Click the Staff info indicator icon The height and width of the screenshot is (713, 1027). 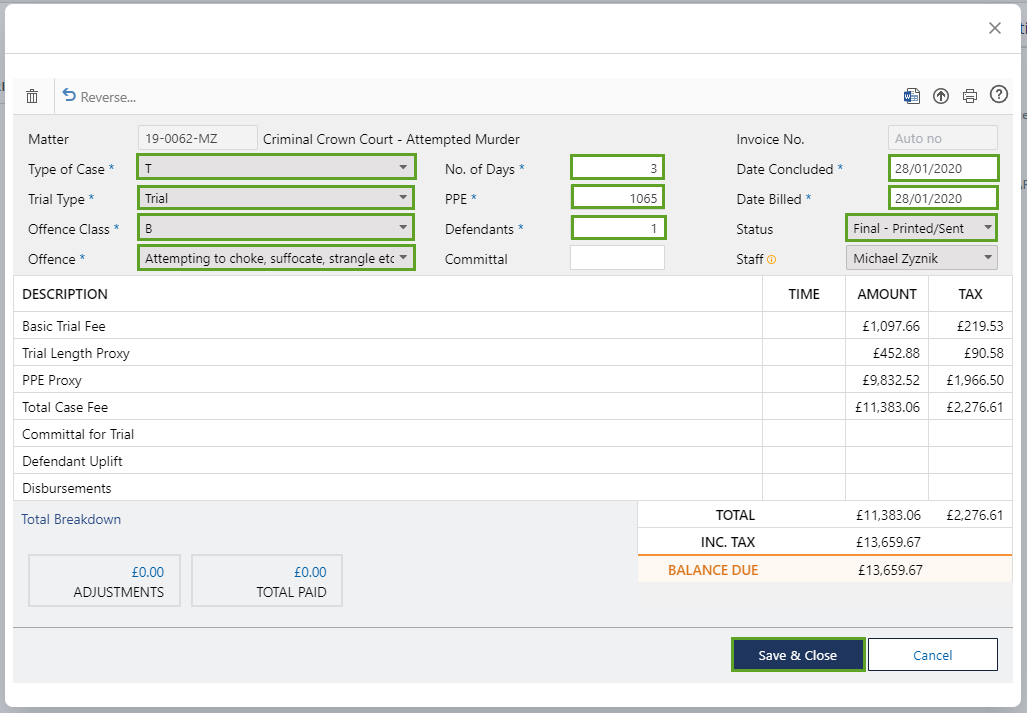[x=771, y=260]
